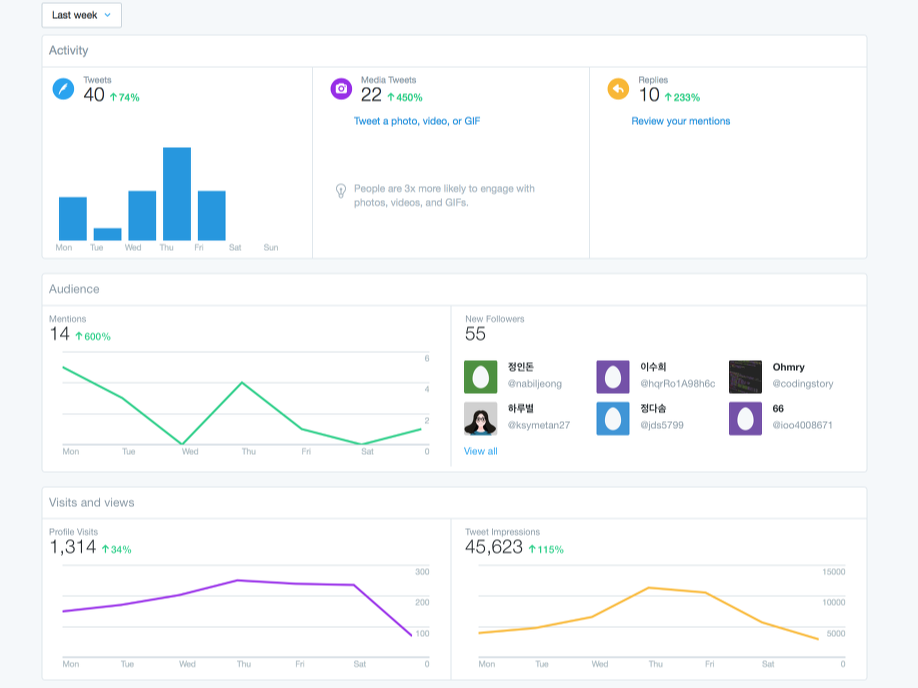Open the avatar of follower @jds5799
Screen dimensions: 918x688
tap(613, 419)
